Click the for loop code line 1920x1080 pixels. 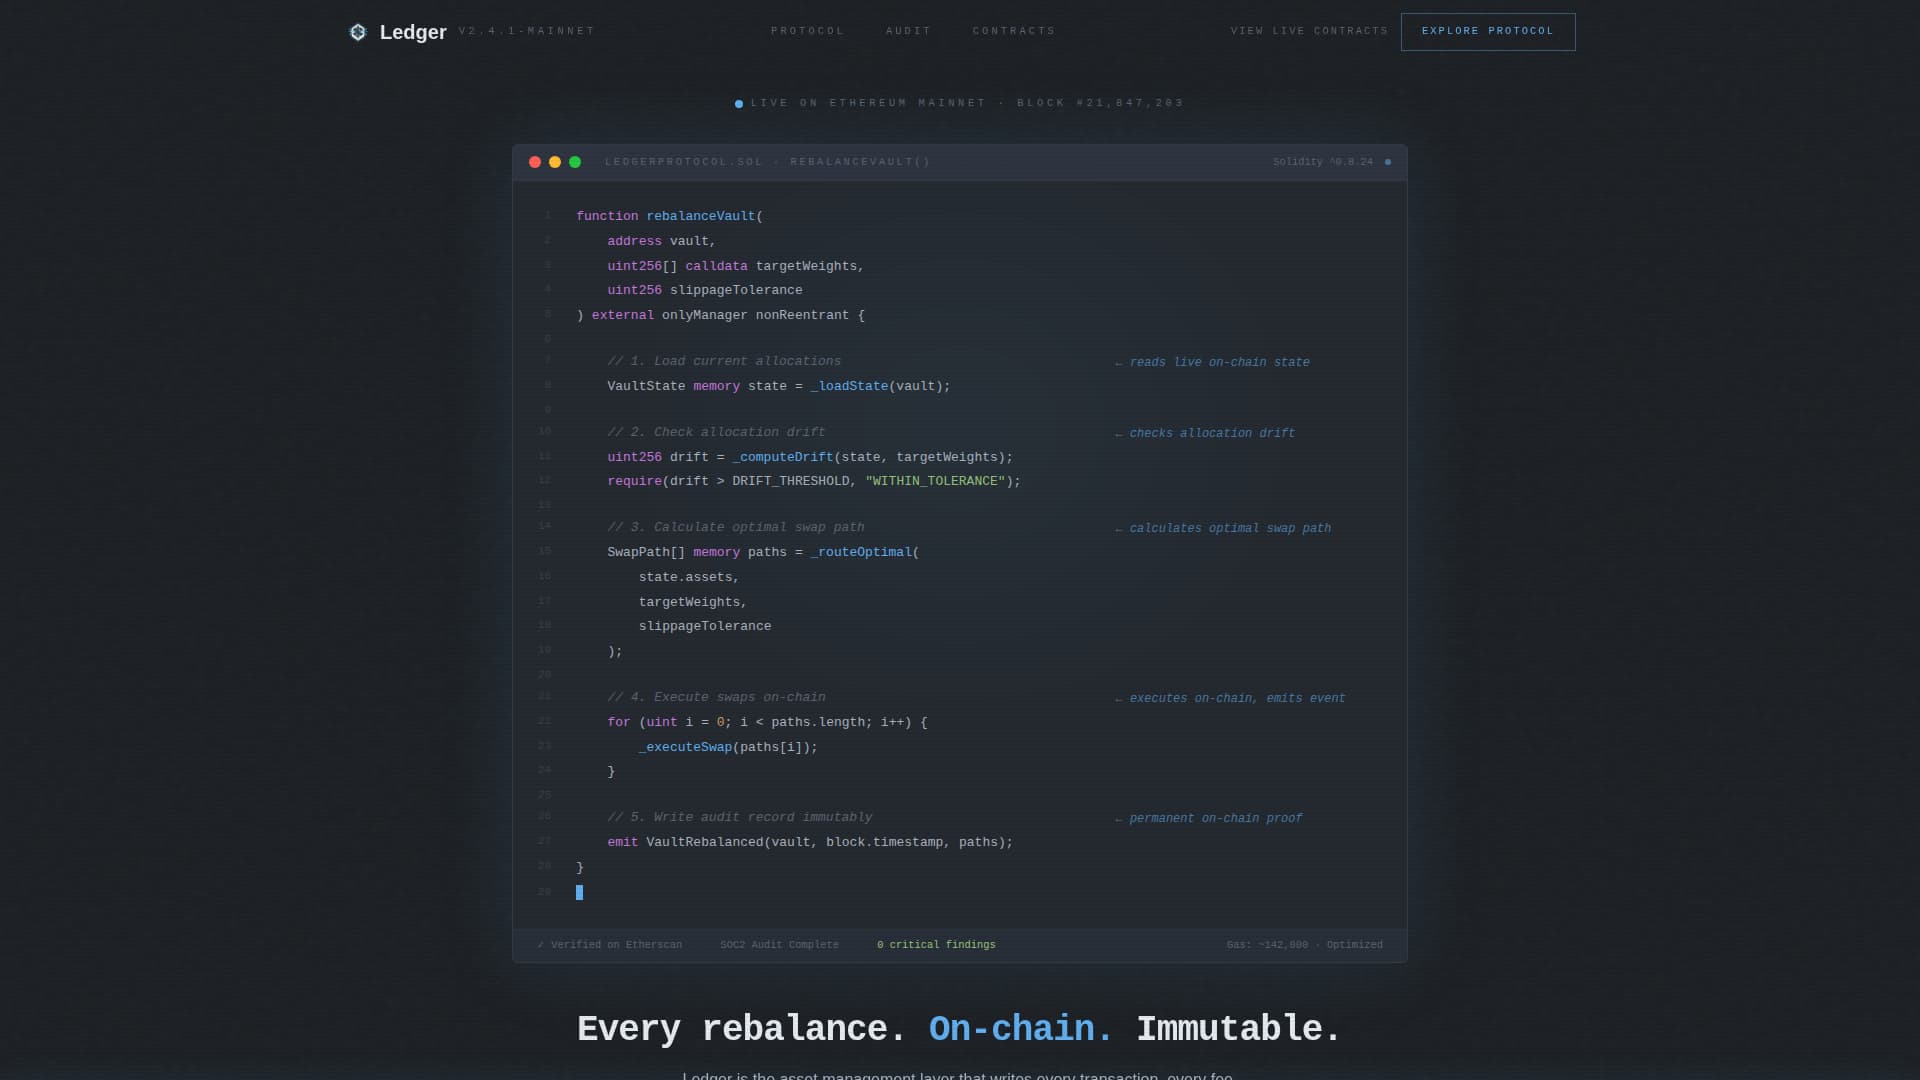(767, 722)
